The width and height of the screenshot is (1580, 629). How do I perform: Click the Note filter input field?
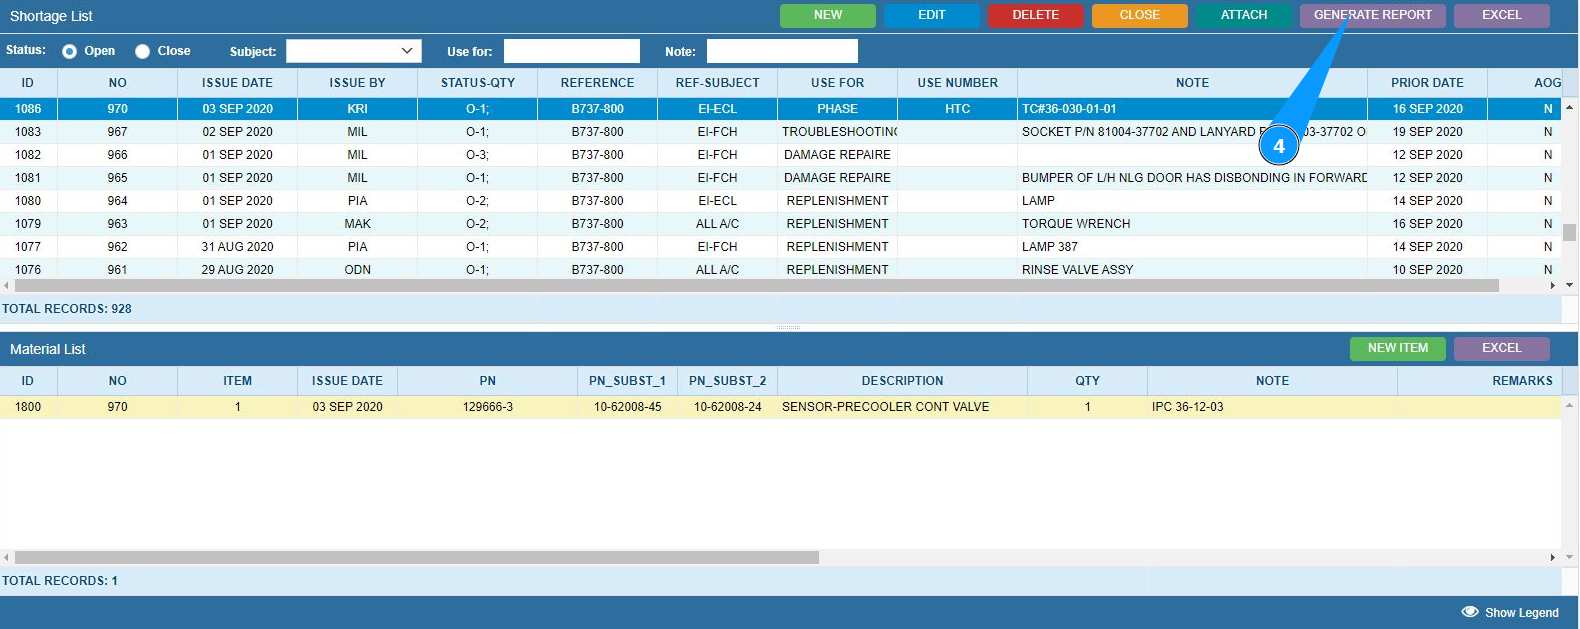[782, 51]
